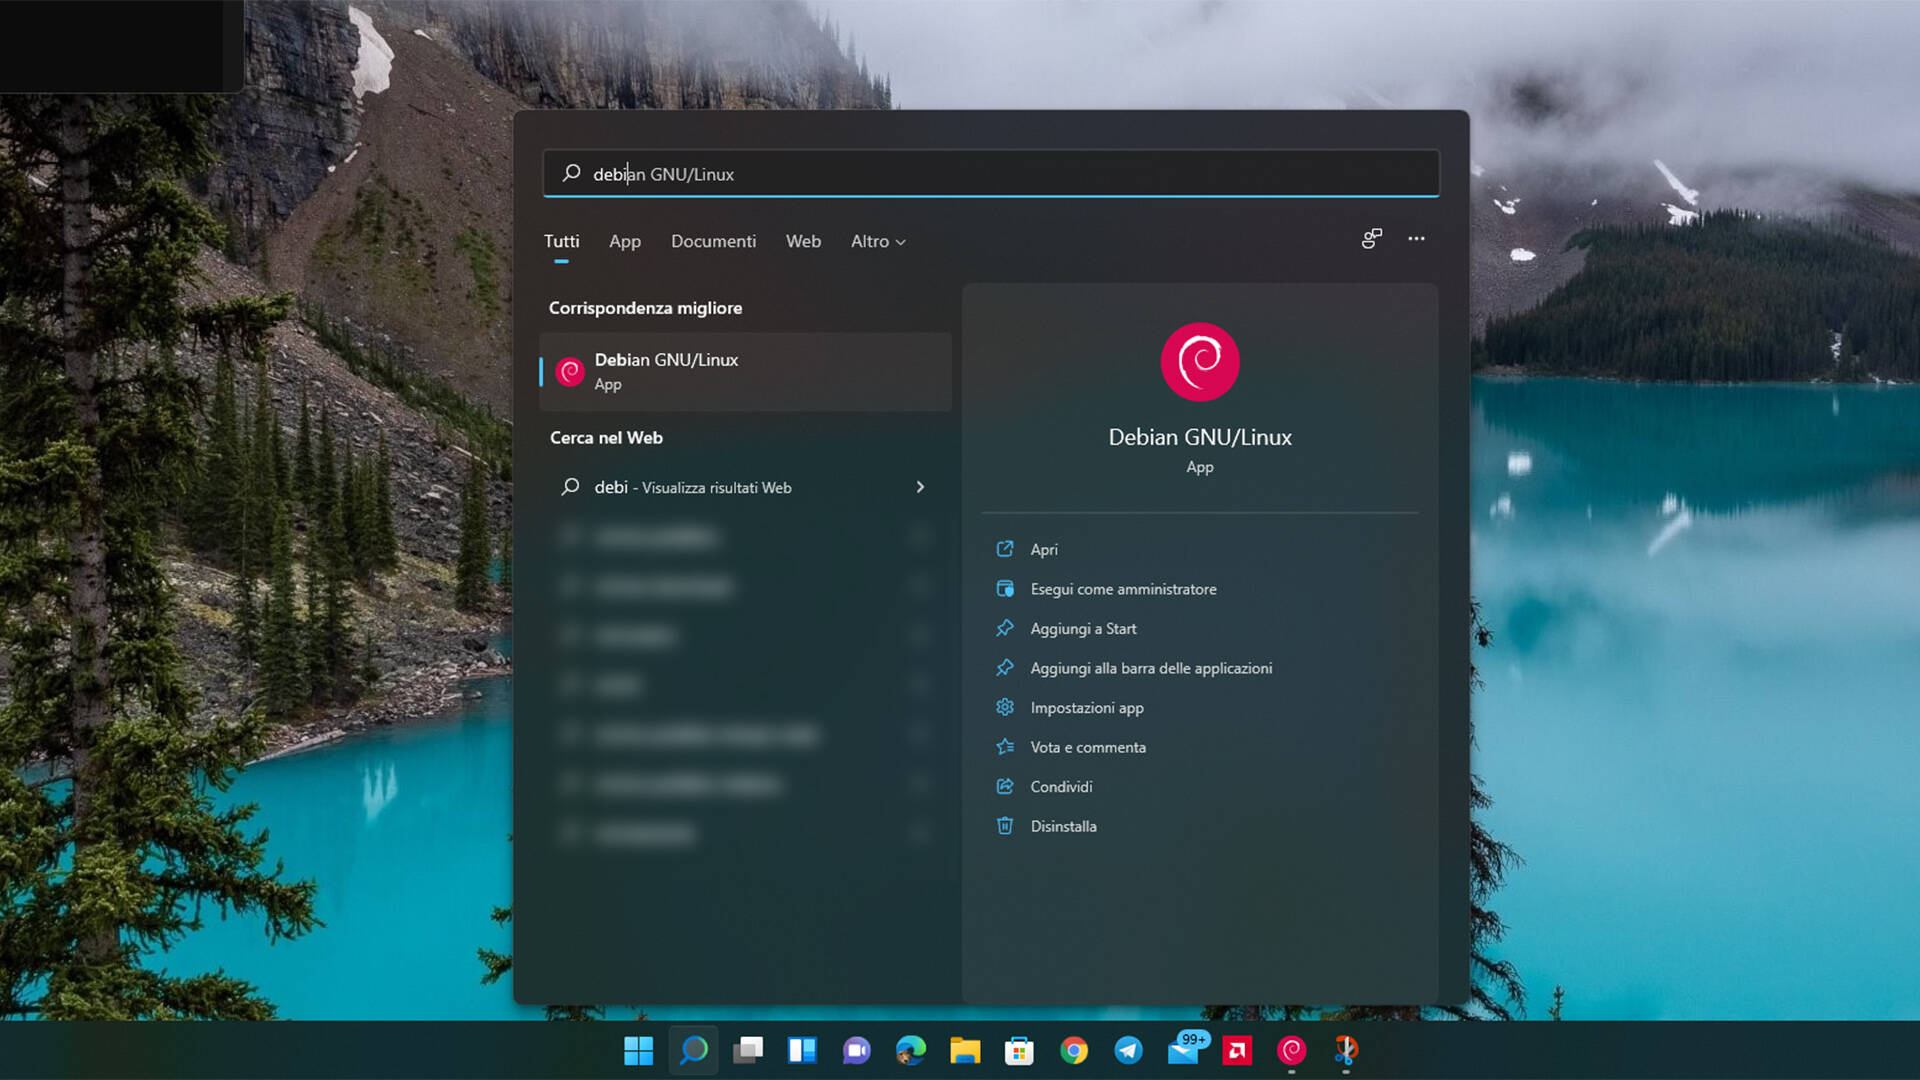
Task: Switch to the App tab
Action: pos(624,241)
